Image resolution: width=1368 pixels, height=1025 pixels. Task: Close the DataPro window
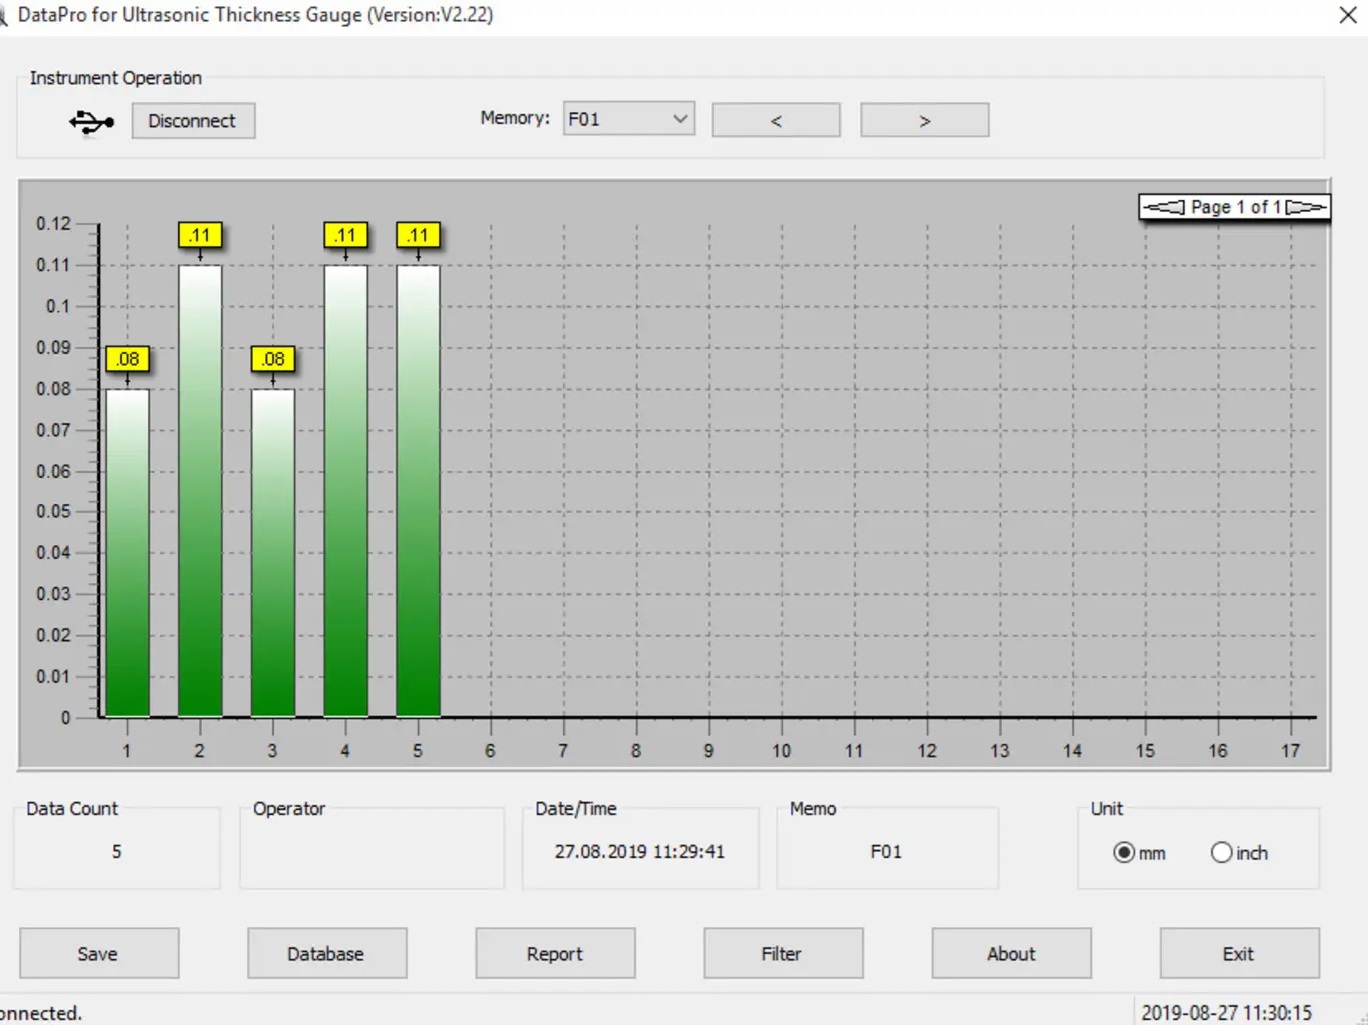tap(1347, 15)
